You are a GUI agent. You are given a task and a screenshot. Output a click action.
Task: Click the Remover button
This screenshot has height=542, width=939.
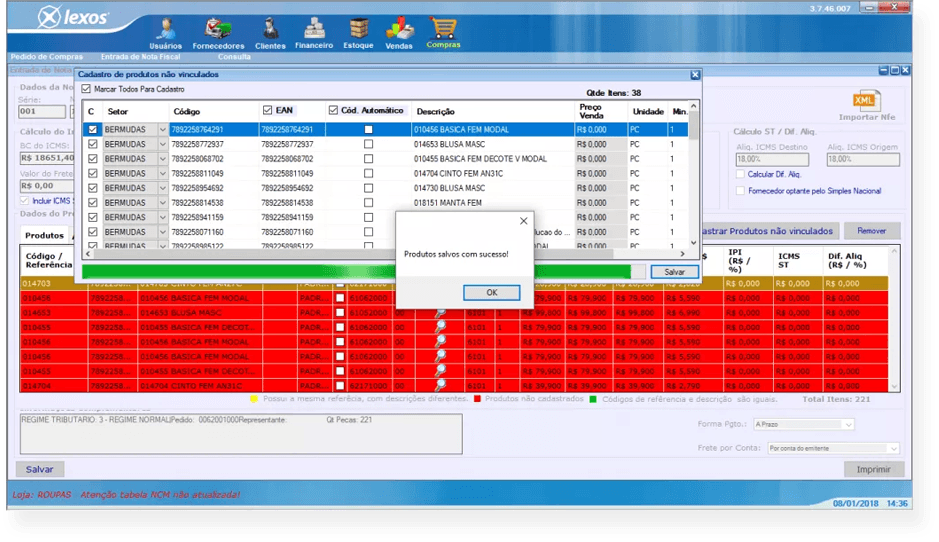click(x=871, y=231)
